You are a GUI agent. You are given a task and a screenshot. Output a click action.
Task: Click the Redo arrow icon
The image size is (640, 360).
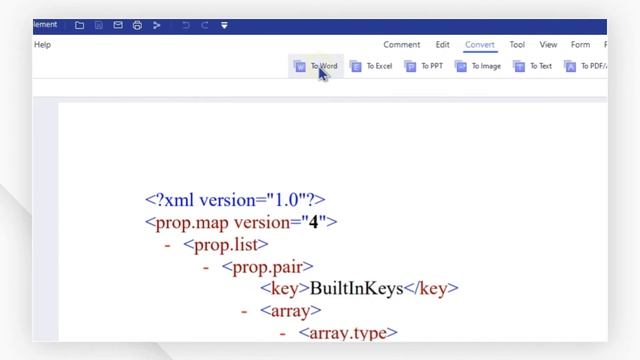205,25
